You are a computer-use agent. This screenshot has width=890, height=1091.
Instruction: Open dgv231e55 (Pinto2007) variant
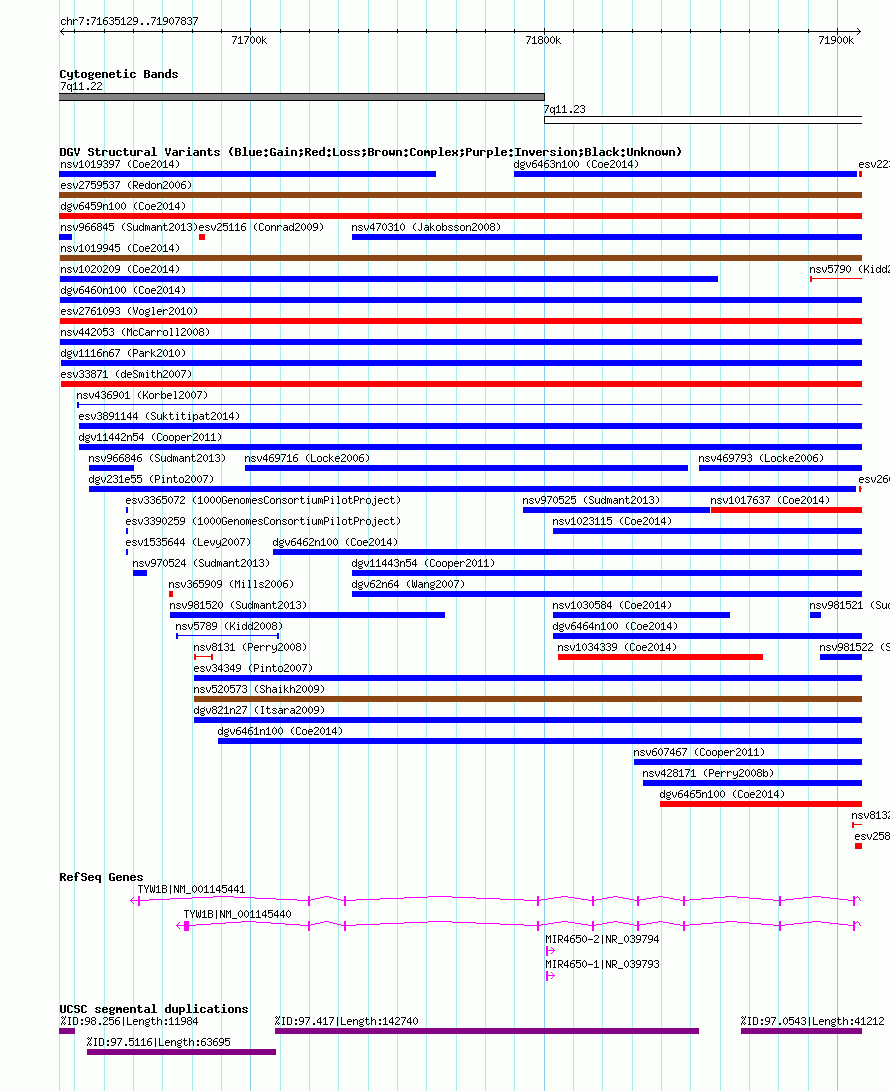tap(472, 489)
